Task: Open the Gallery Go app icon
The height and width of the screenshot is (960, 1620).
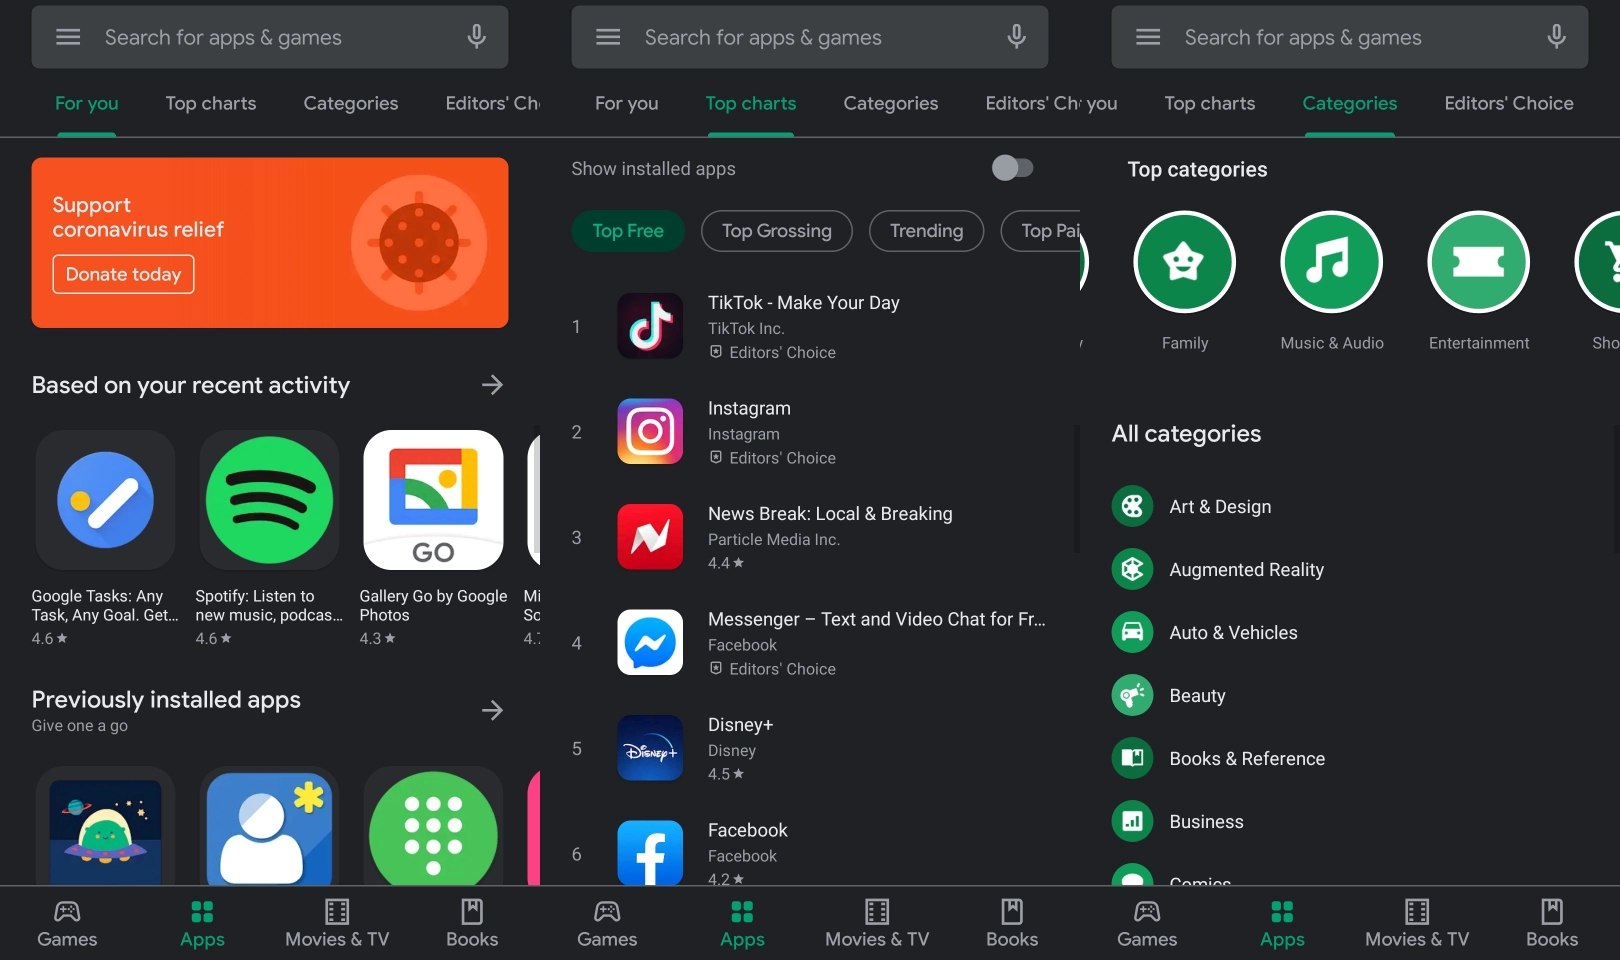Action: 433,499
